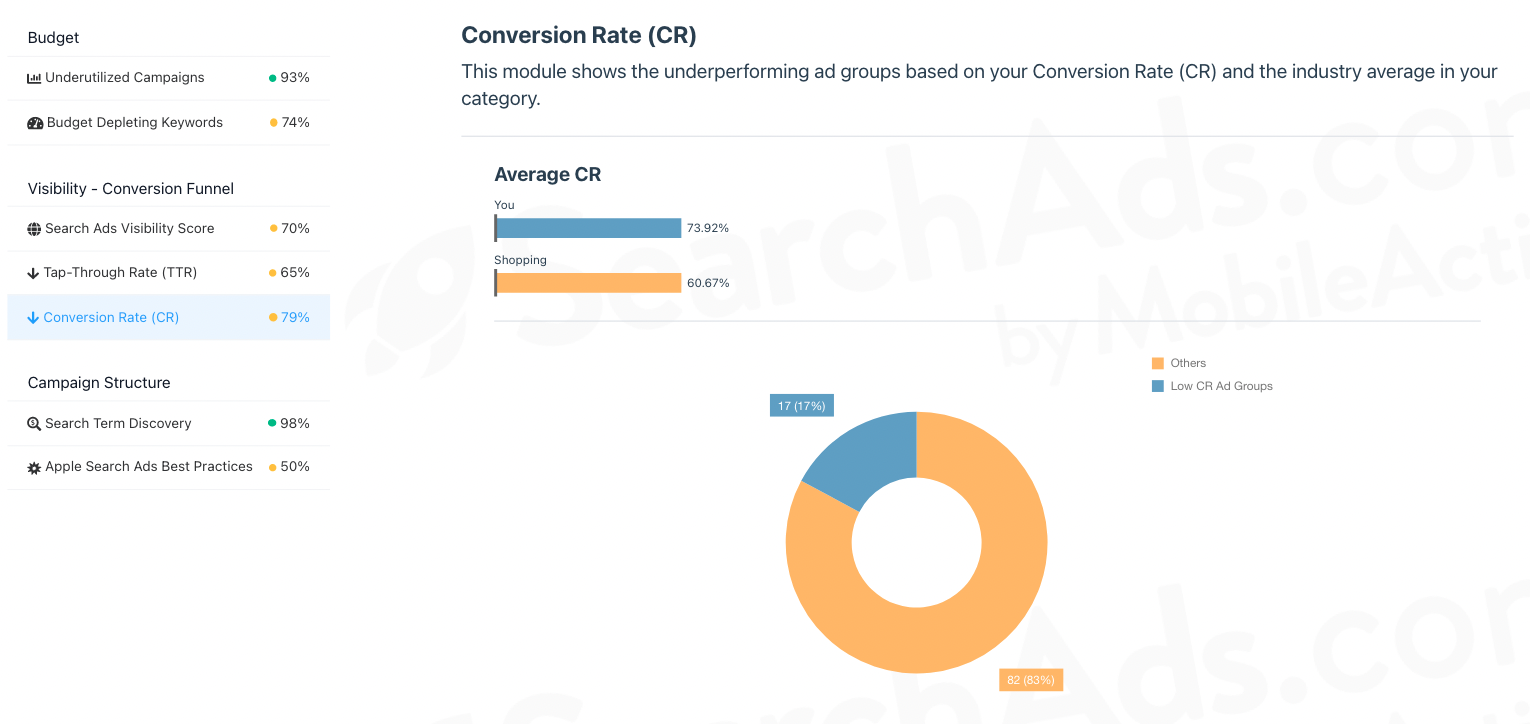Switch to the Conversion Rate (CR) item
1530x724 pixels.
pos(112,317)
